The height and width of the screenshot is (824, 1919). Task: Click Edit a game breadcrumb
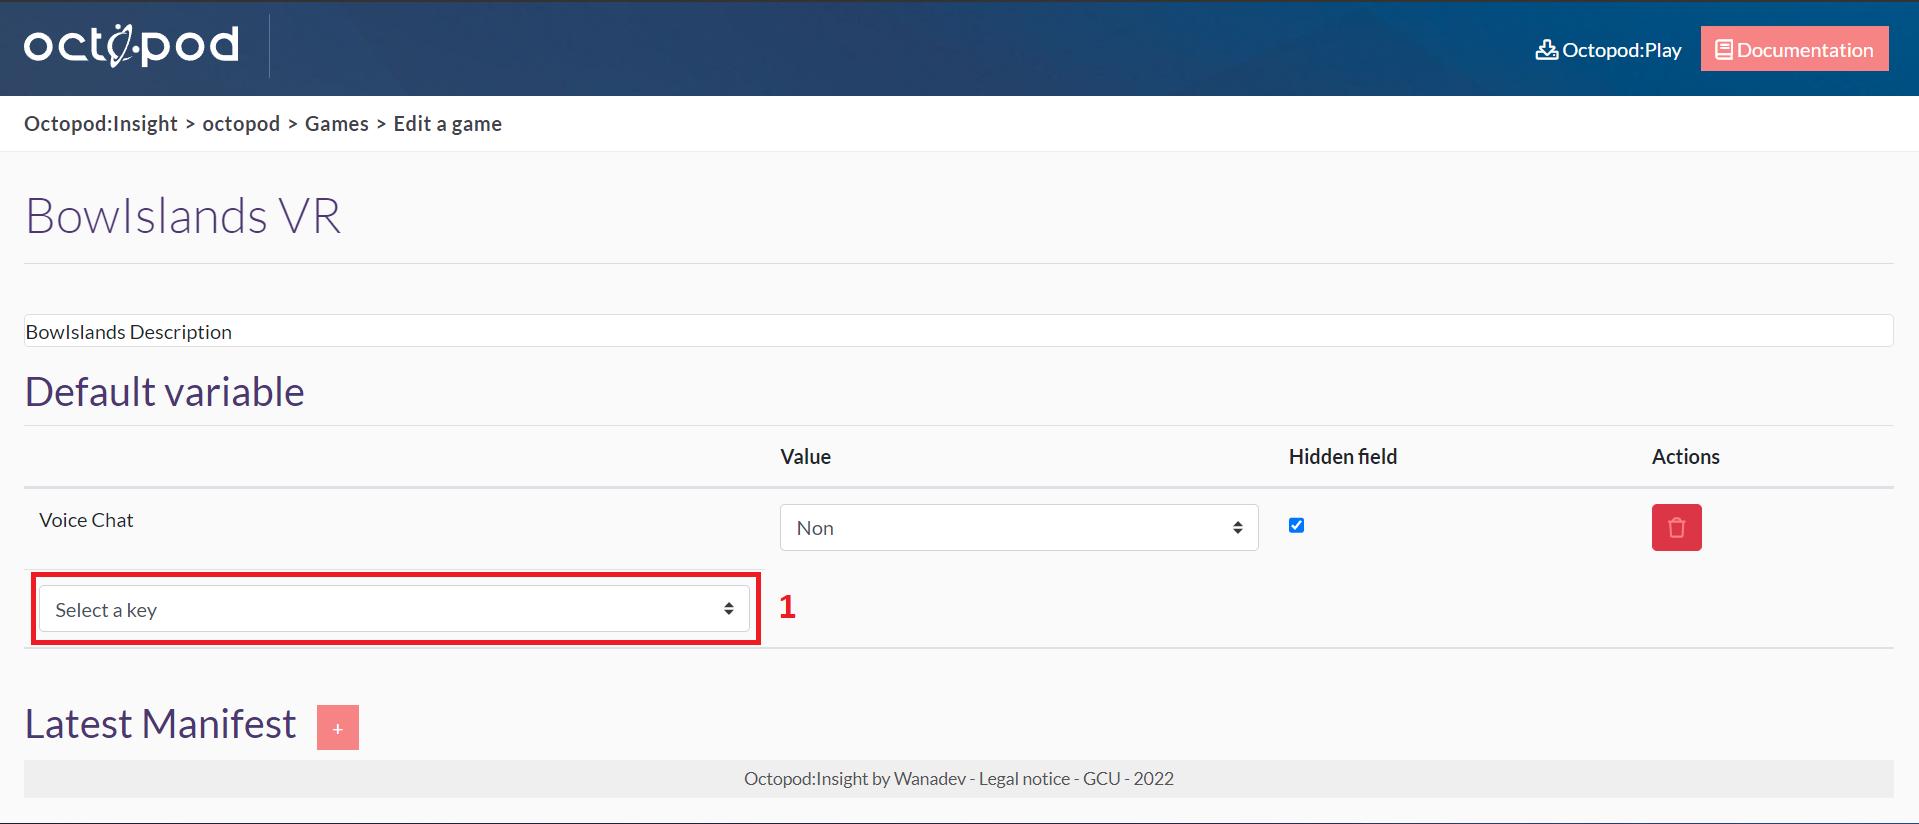[448, 124]
